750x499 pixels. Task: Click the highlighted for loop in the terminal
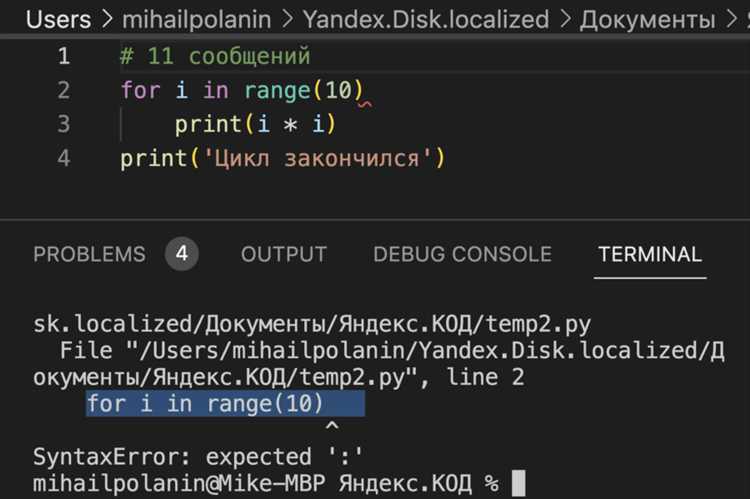(x=225, y=404)
